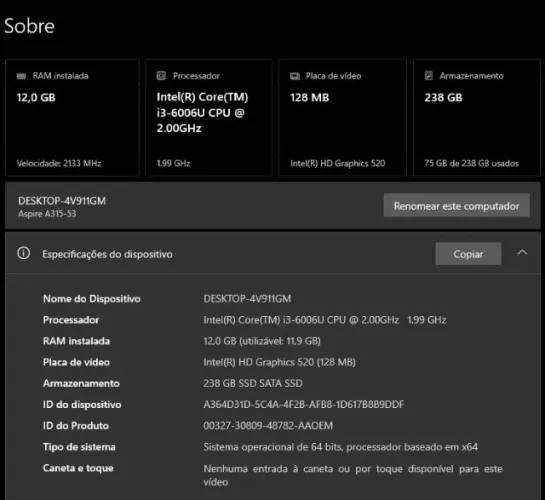Screen dimensions: 545x500
Task: Click the Aspire A315-53 model text
Action: 47,214
